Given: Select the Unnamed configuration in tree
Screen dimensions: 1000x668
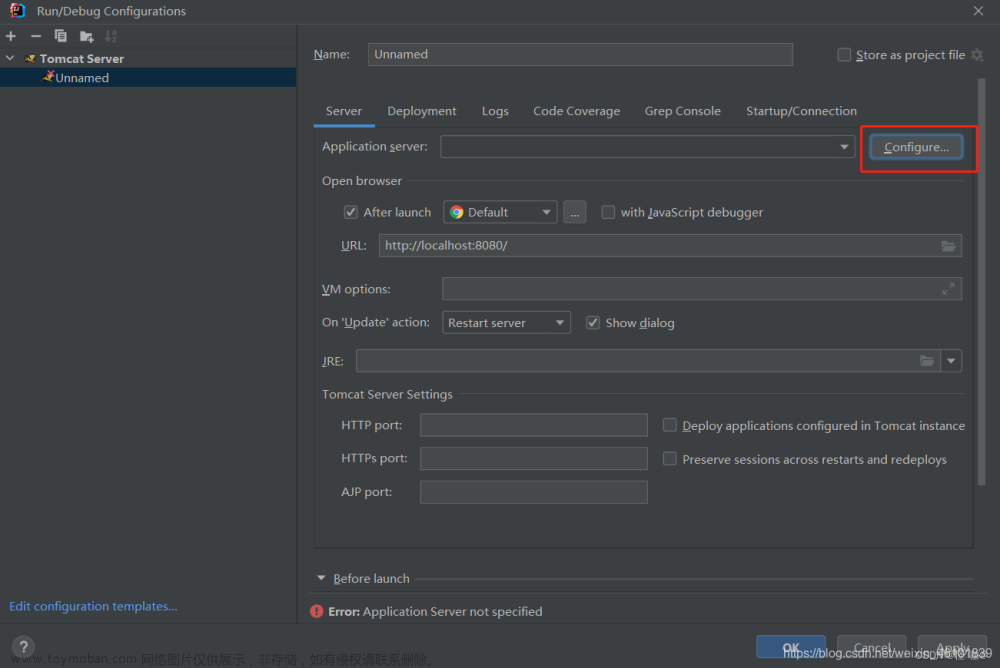Looking at the screenshot, I should click(x=148, y=78).
